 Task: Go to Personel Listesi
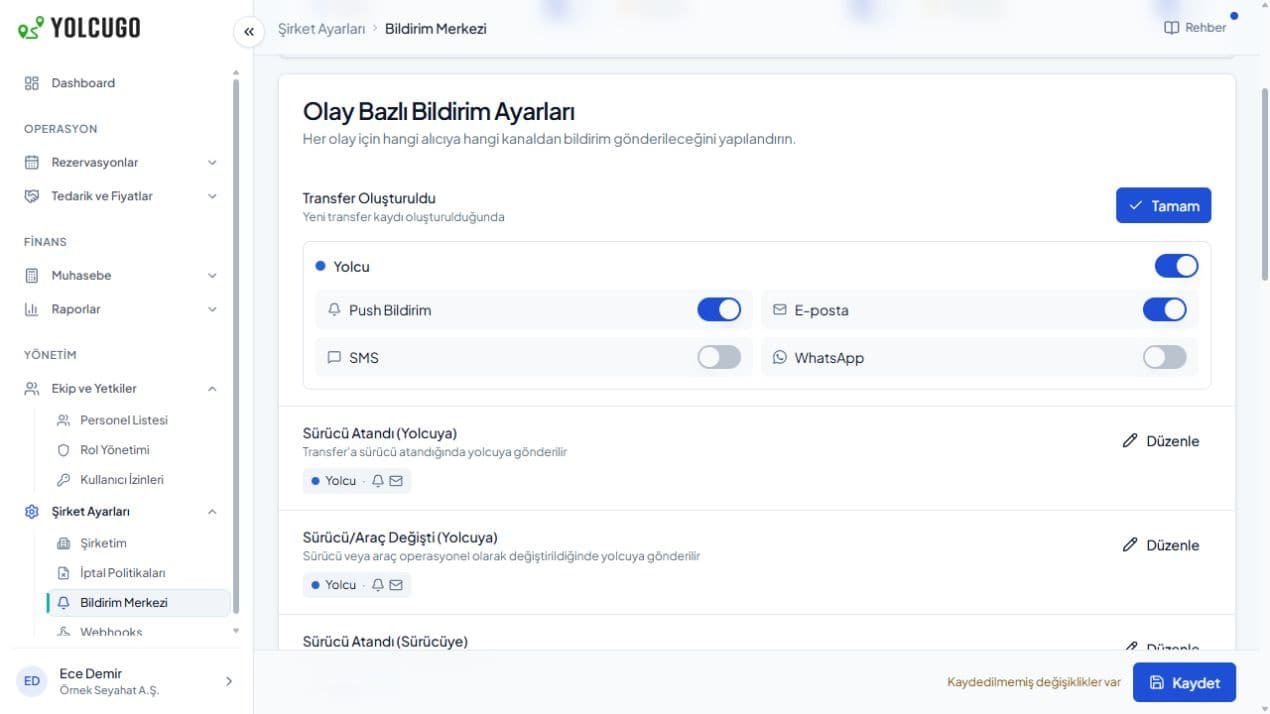(138, 420)
